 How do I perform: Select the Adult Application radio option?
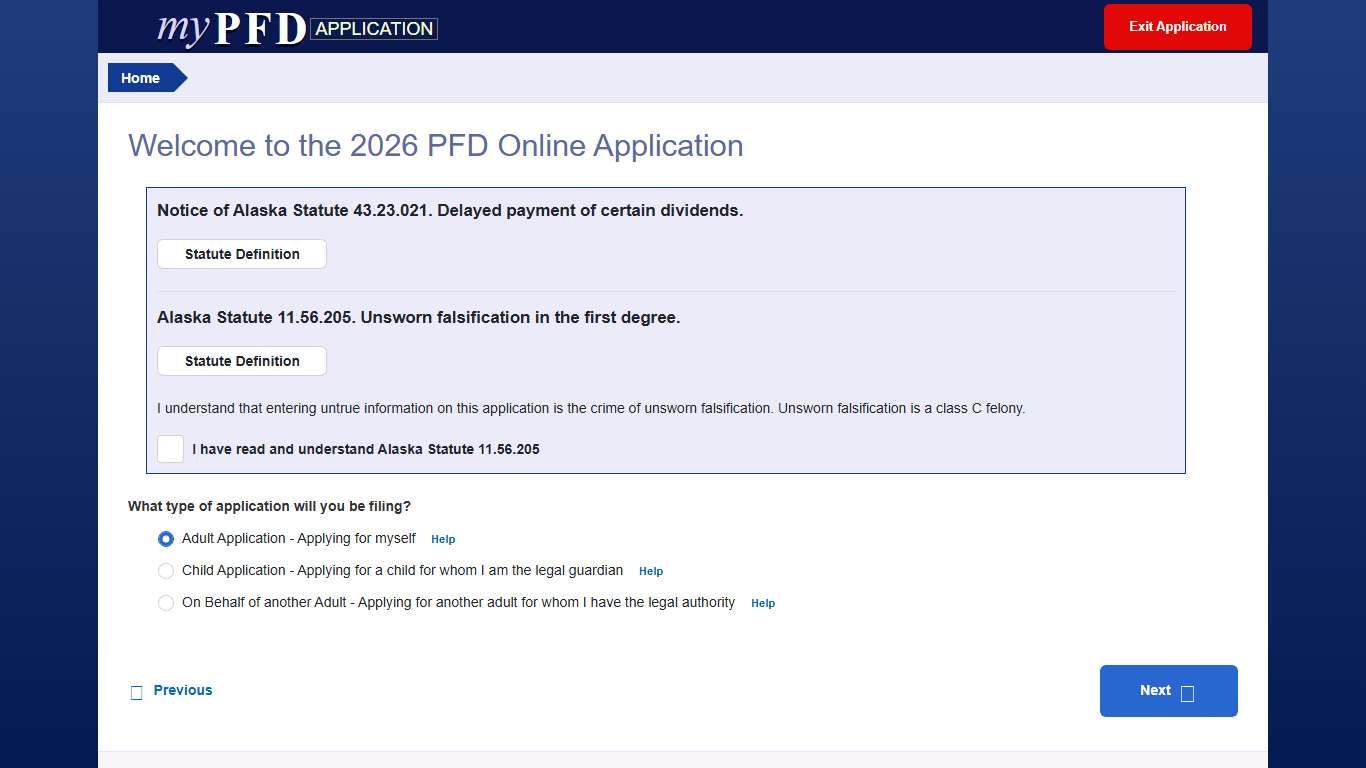tap(165, 538)
